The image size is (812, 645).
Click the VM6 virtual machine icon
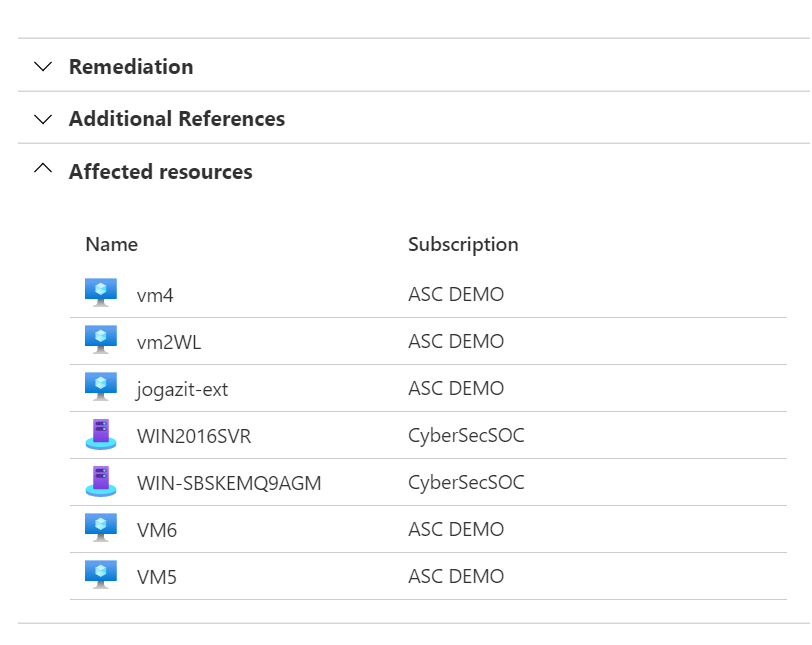click(x=101, y=528)
